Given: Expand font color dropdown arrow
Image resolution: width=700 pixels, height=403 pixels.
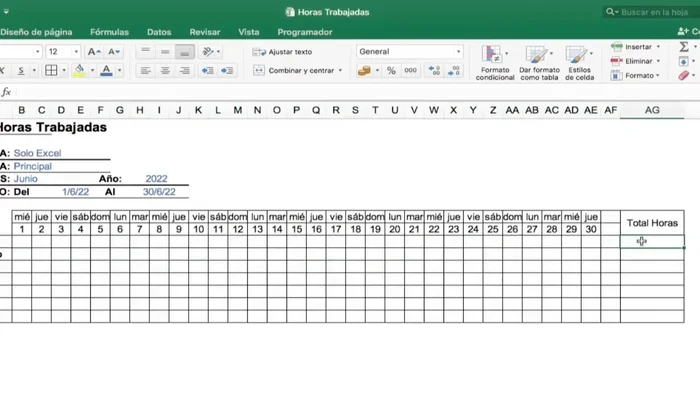Looking at the screenshot, I should 119,71.
